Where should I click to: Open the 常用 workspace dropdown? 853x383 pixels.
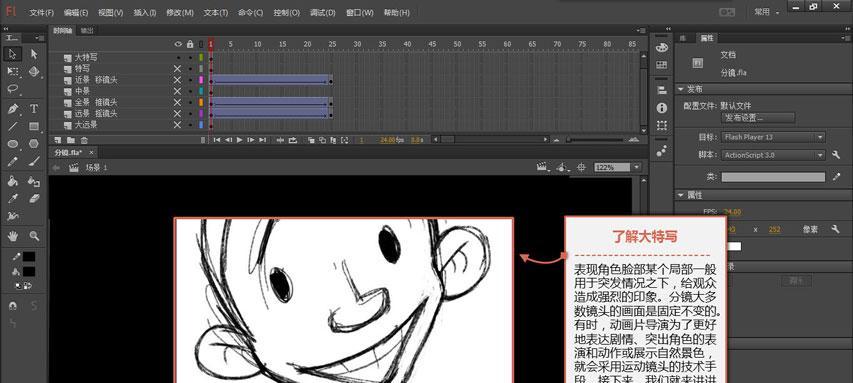pos(767,11)
